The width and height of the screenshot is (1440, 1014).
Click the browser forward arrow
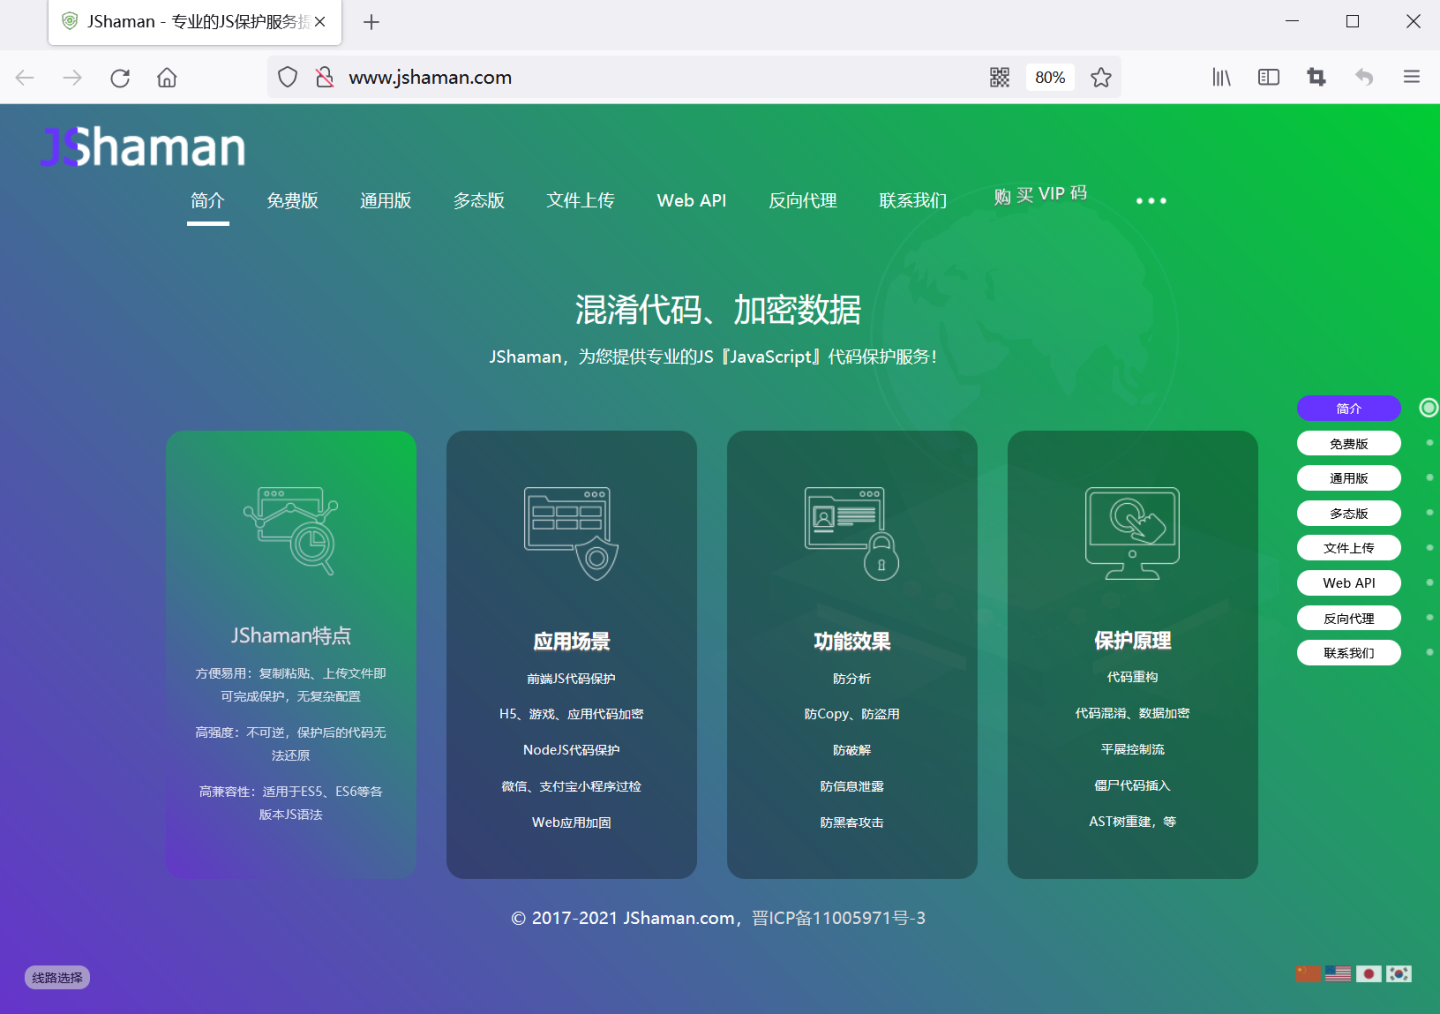click(72, 78)
